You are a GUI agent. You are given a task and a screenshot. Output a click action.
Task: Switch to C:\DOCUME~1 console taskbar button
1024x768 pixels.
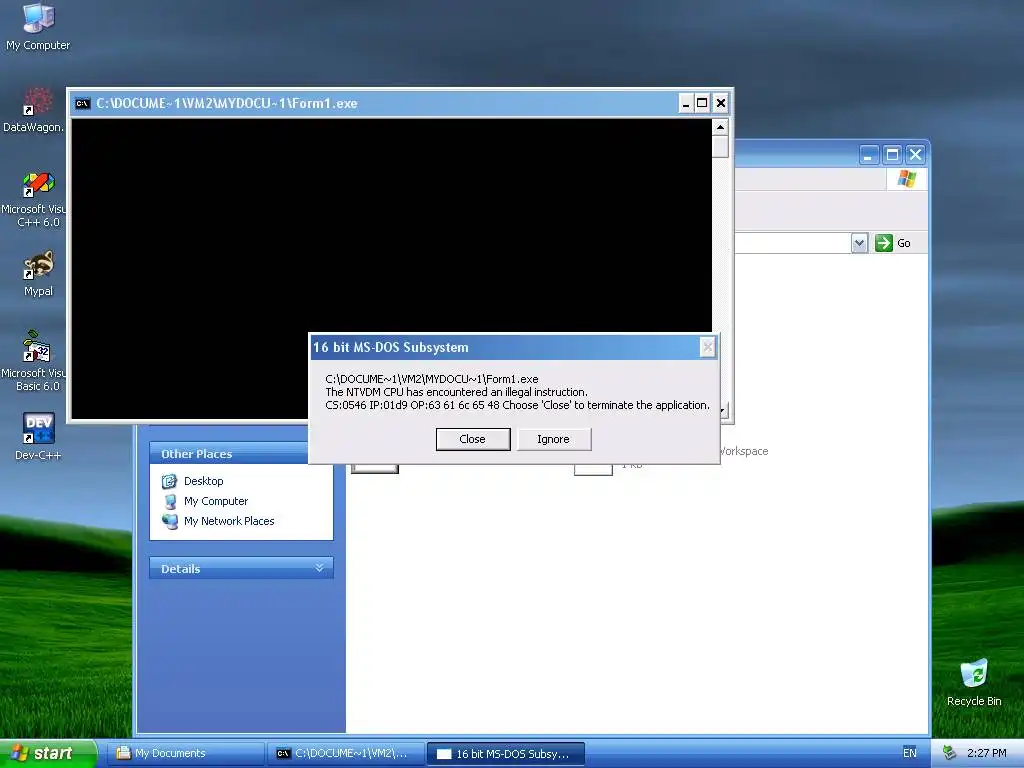345,754
